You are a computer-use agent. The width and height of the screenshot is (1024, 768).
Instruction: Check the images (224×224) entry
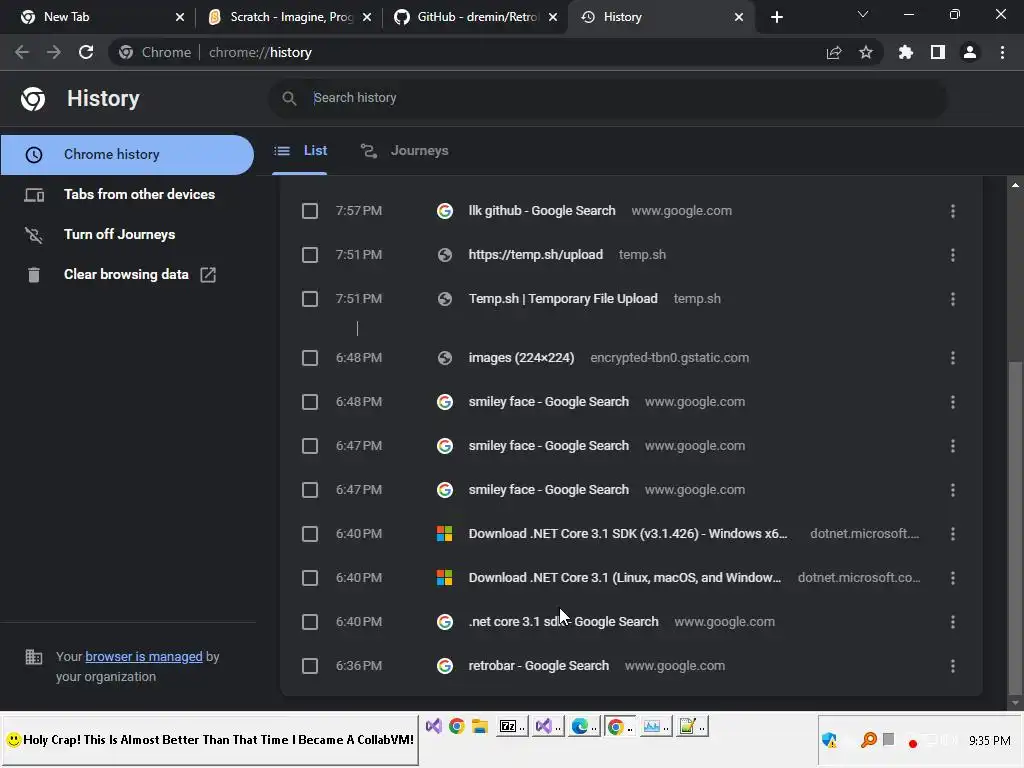coord(310,358)
